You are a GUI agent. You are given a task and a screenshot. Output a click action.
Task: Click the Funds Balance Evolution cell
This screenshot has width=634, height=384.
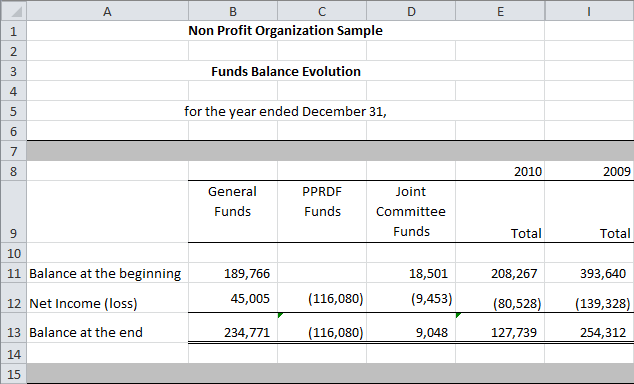(286, 72)
